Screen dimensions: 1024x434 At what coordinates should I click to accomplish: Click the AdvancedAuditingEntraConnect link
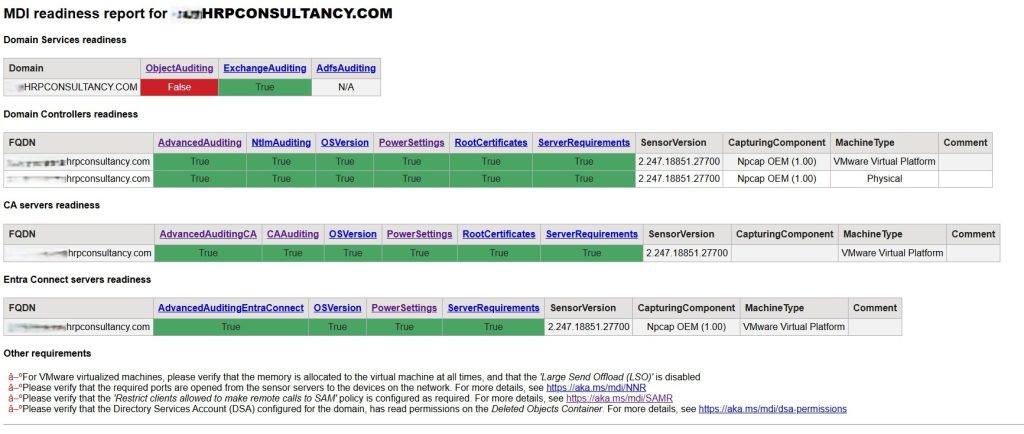click(231, 307)
